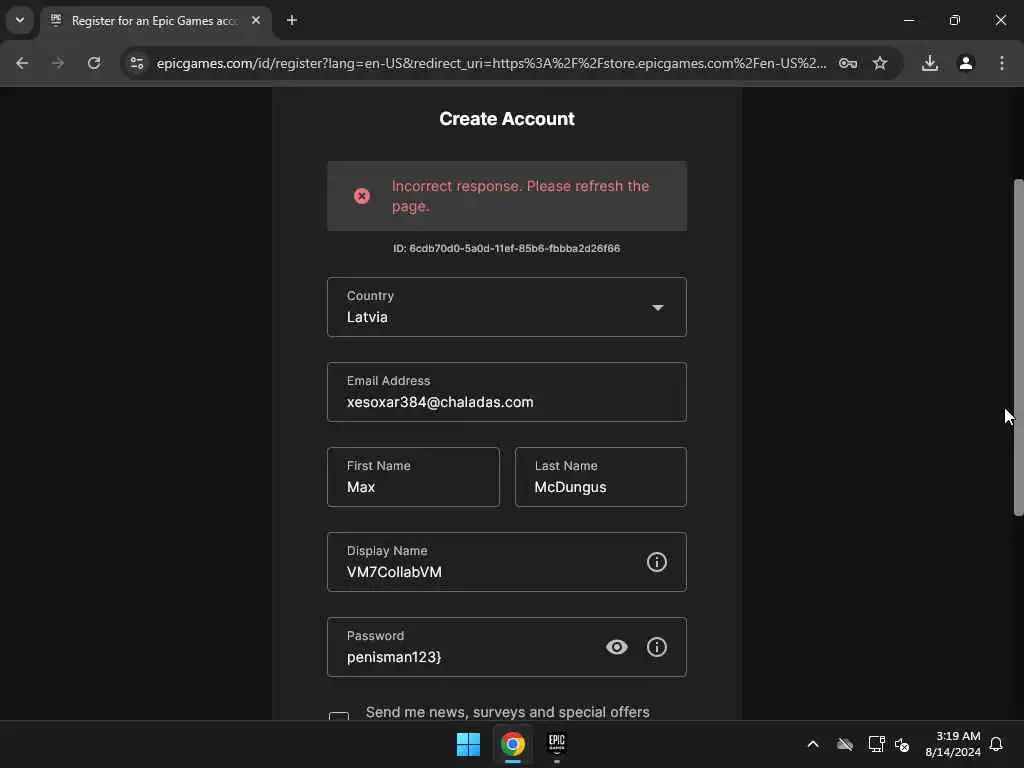Show hidden system tray icons
This screenshot has height=768, width=1024.
[x=813, y=744]
